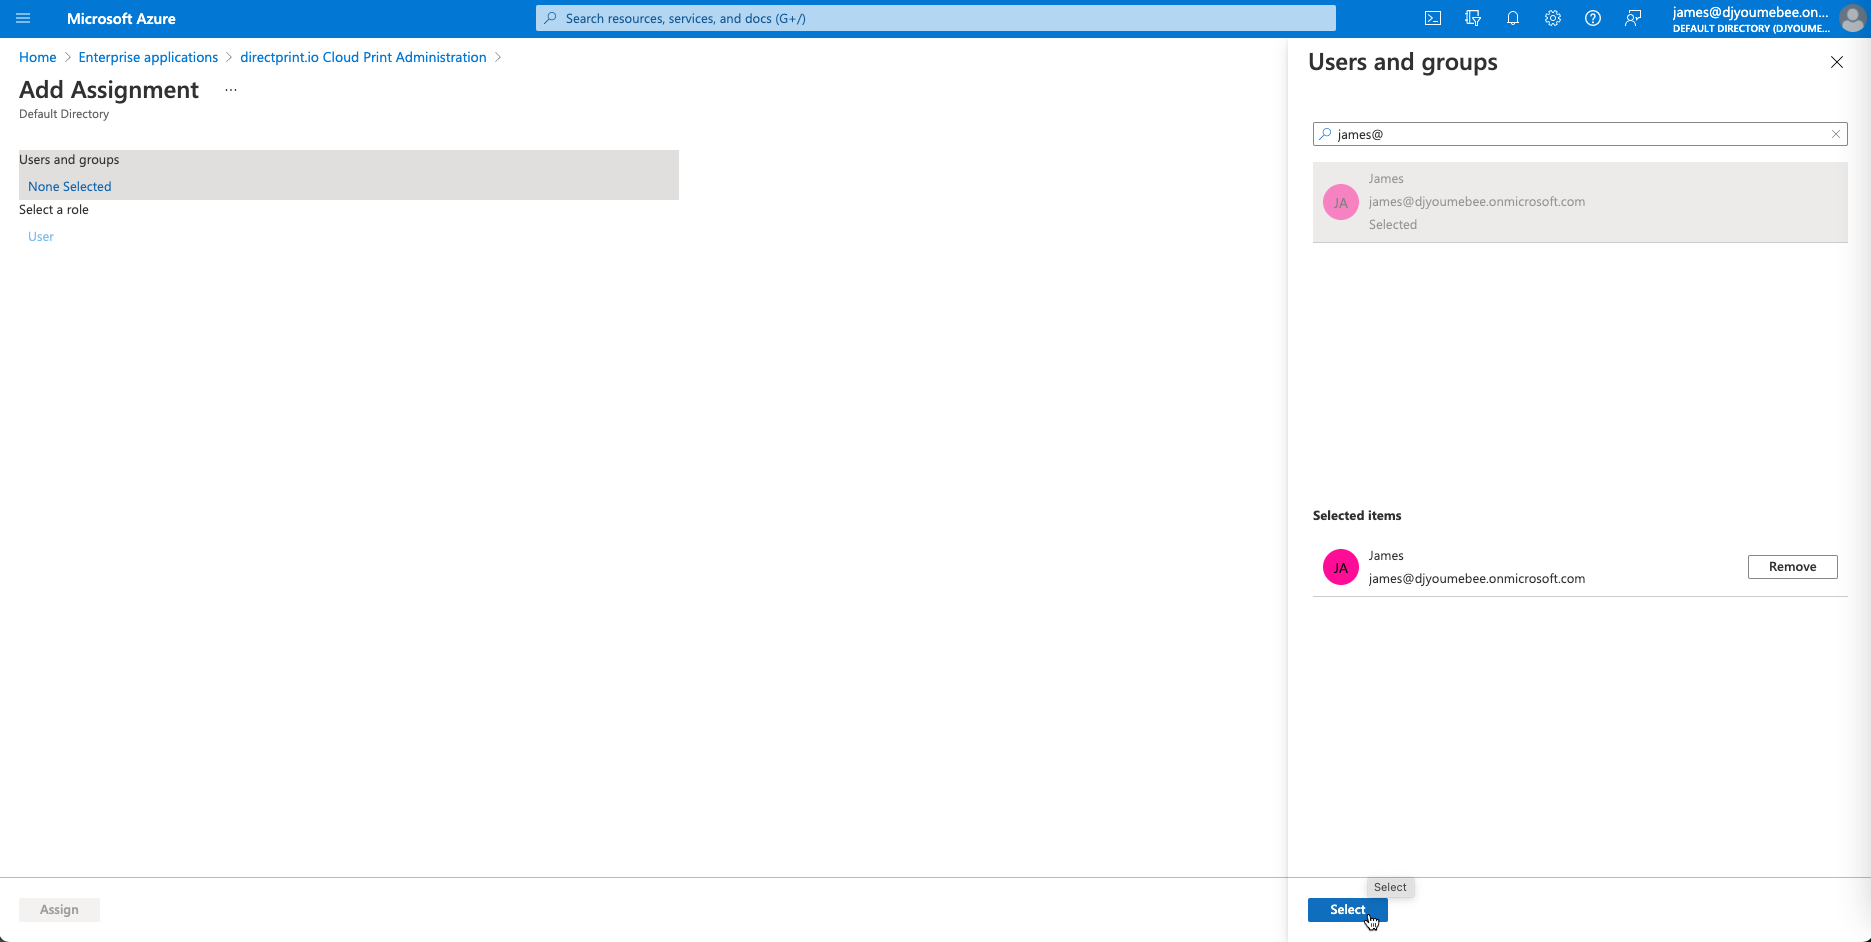This screenshot has height=942, width=1871.
Task: Focus the global Search resources box
Action: point(935,18)
